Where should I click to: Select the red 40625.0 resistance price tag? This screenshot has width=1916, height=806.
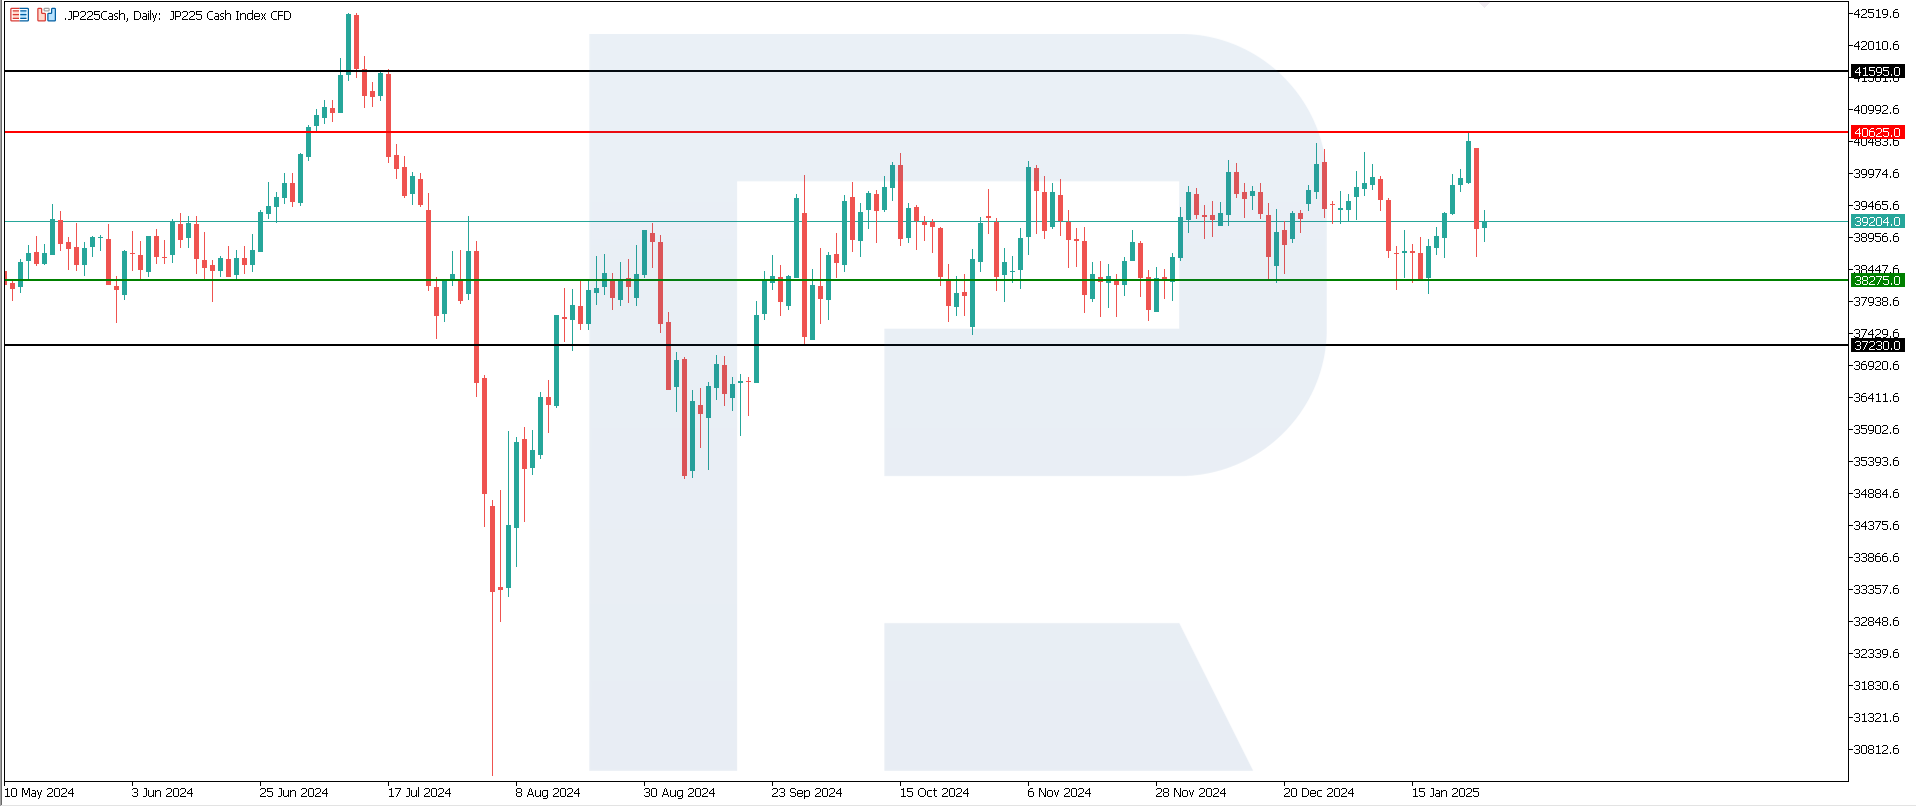pyautogui.click(x=1877, y=133)
